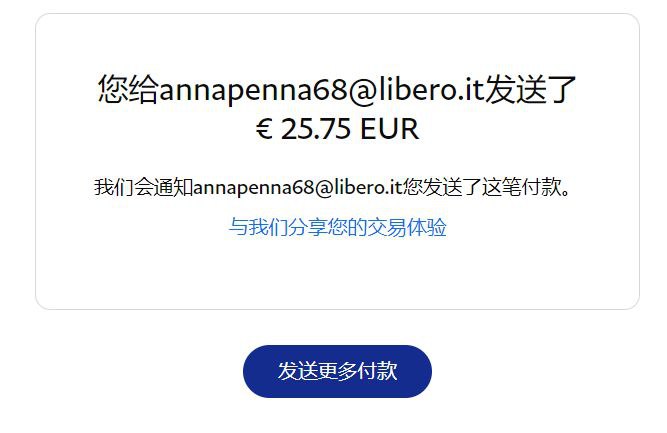The height and width of the screenshot is (433, 667).
Task: Open the 与我们分享您的交易体验 link
Action: tap(337, 227)
